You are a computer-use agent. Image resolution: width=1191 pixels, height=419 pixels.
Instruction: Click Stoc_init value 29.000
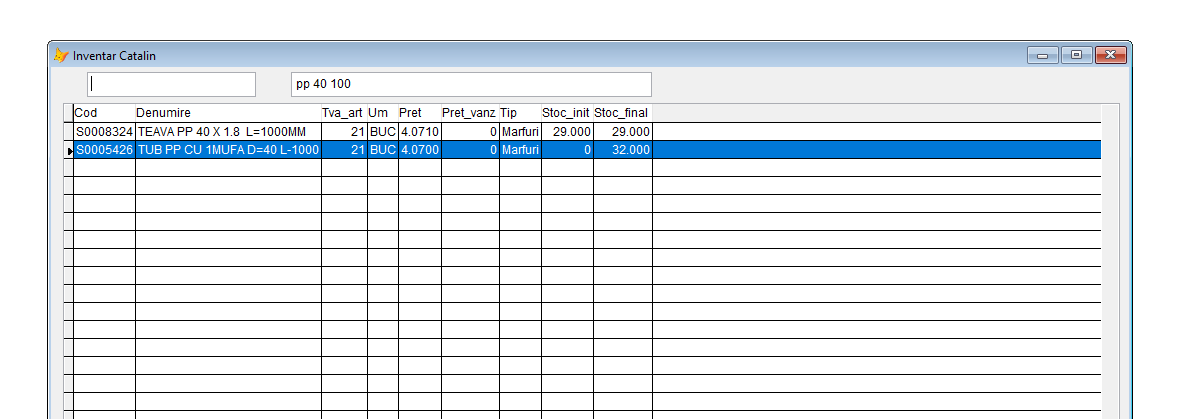(x=567, y=132)
